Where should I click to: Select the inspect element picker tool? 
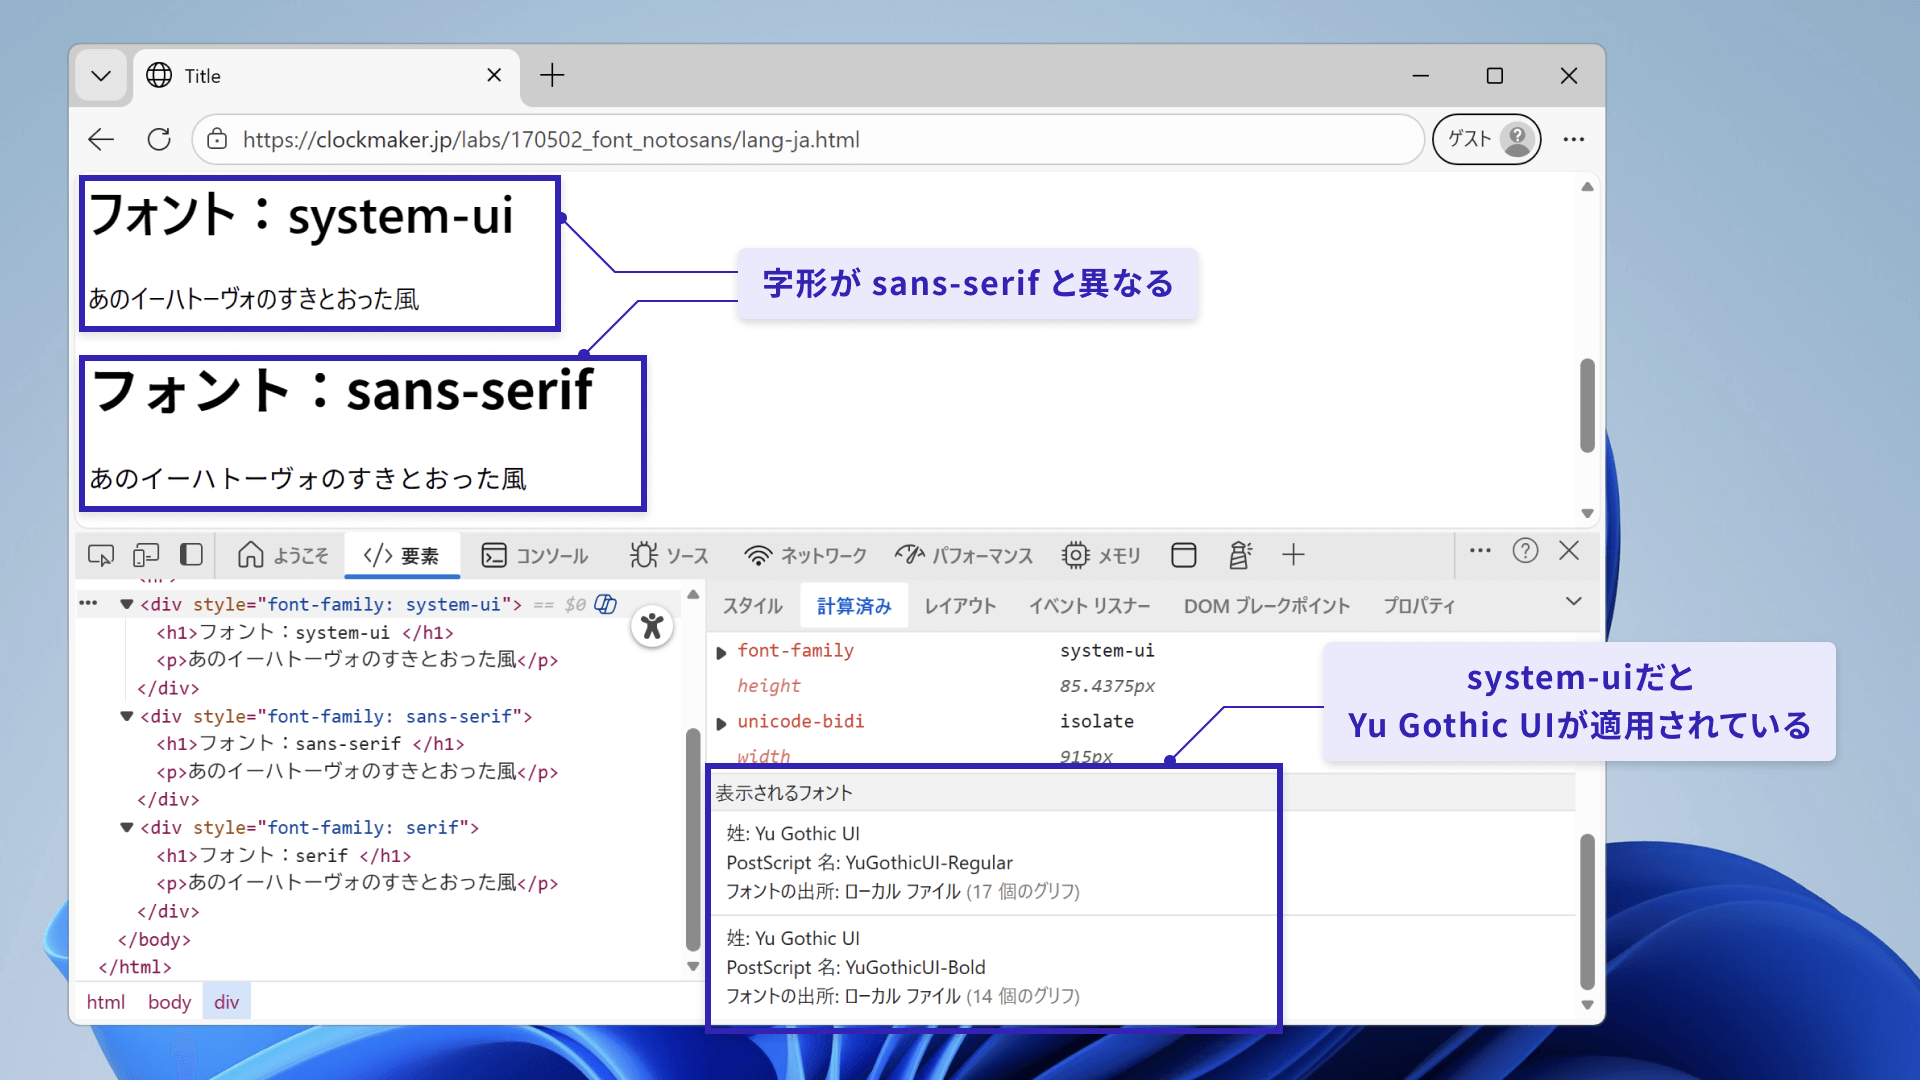(101, 555)
